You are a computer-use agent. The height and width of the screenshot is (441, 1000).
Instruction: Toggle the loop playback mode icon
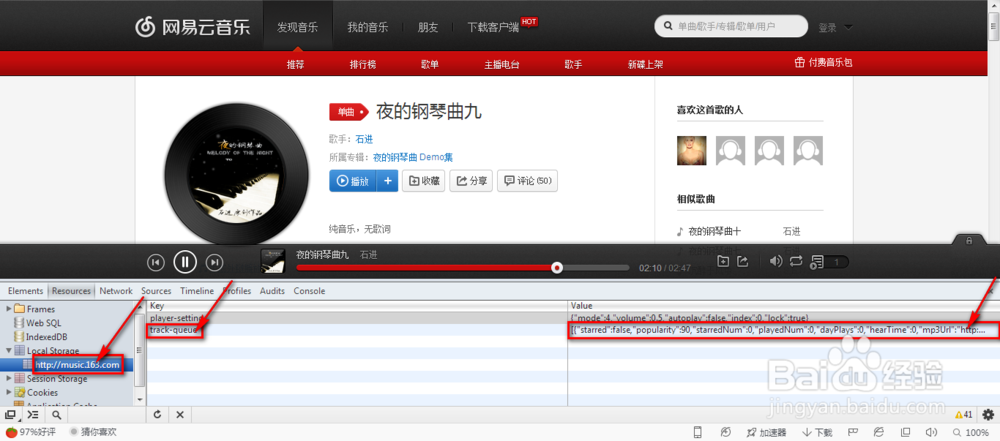[796, 261]
